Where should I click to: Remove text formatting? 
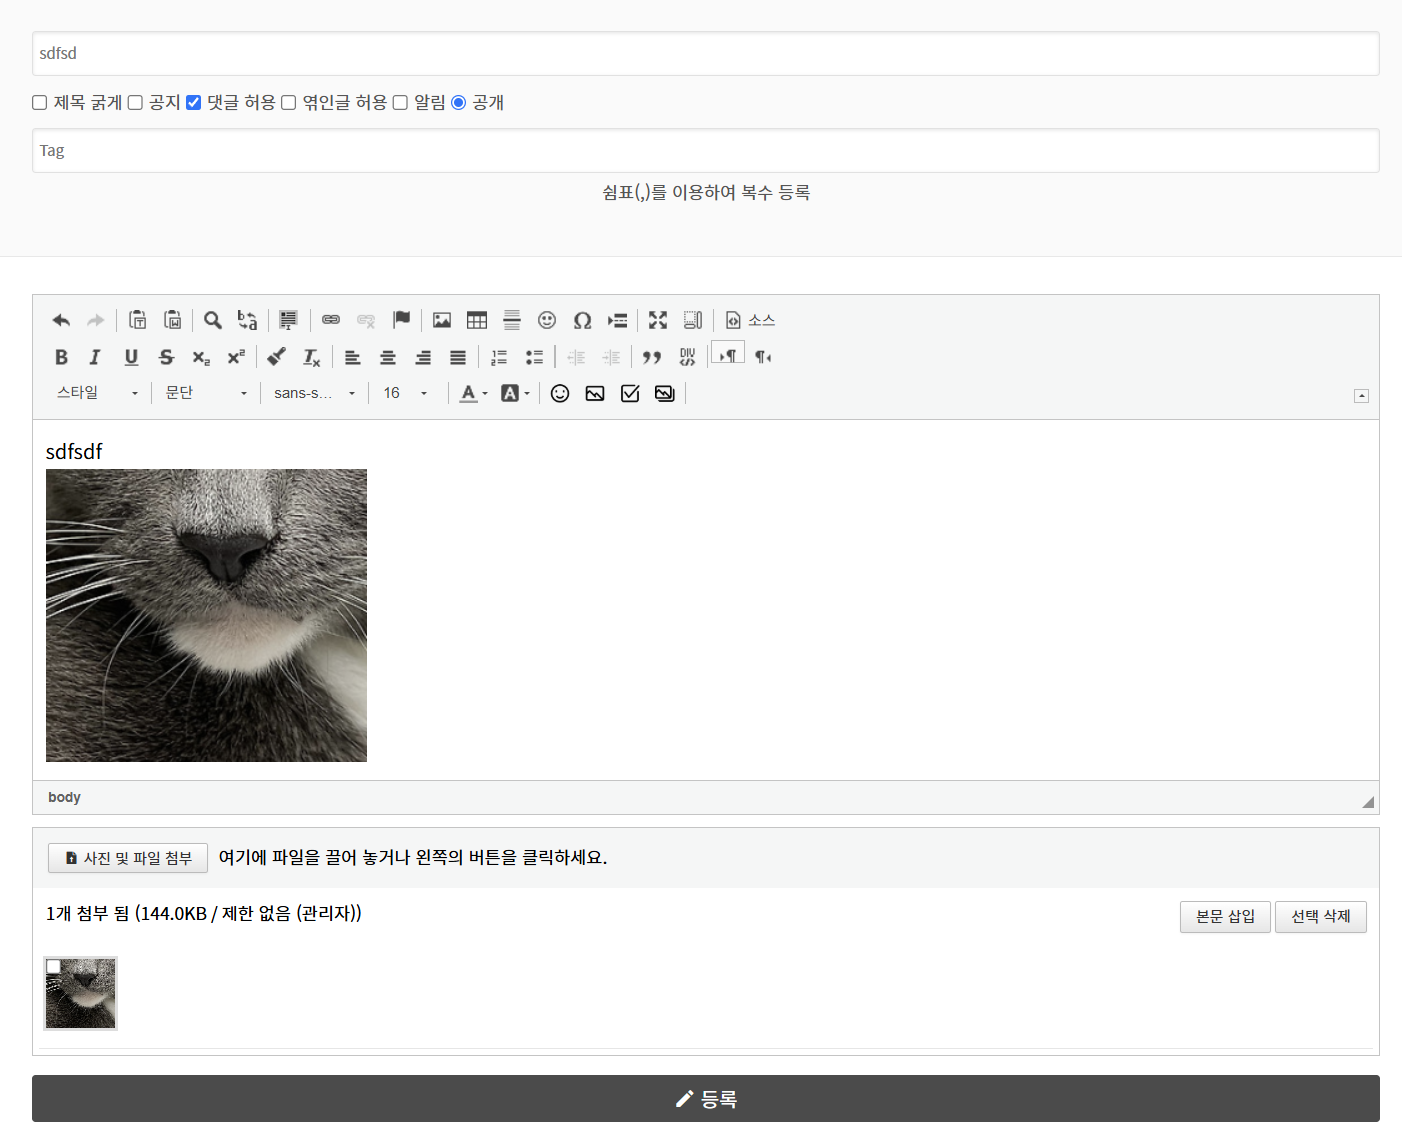pyautogui.click(x=312, y=357)
